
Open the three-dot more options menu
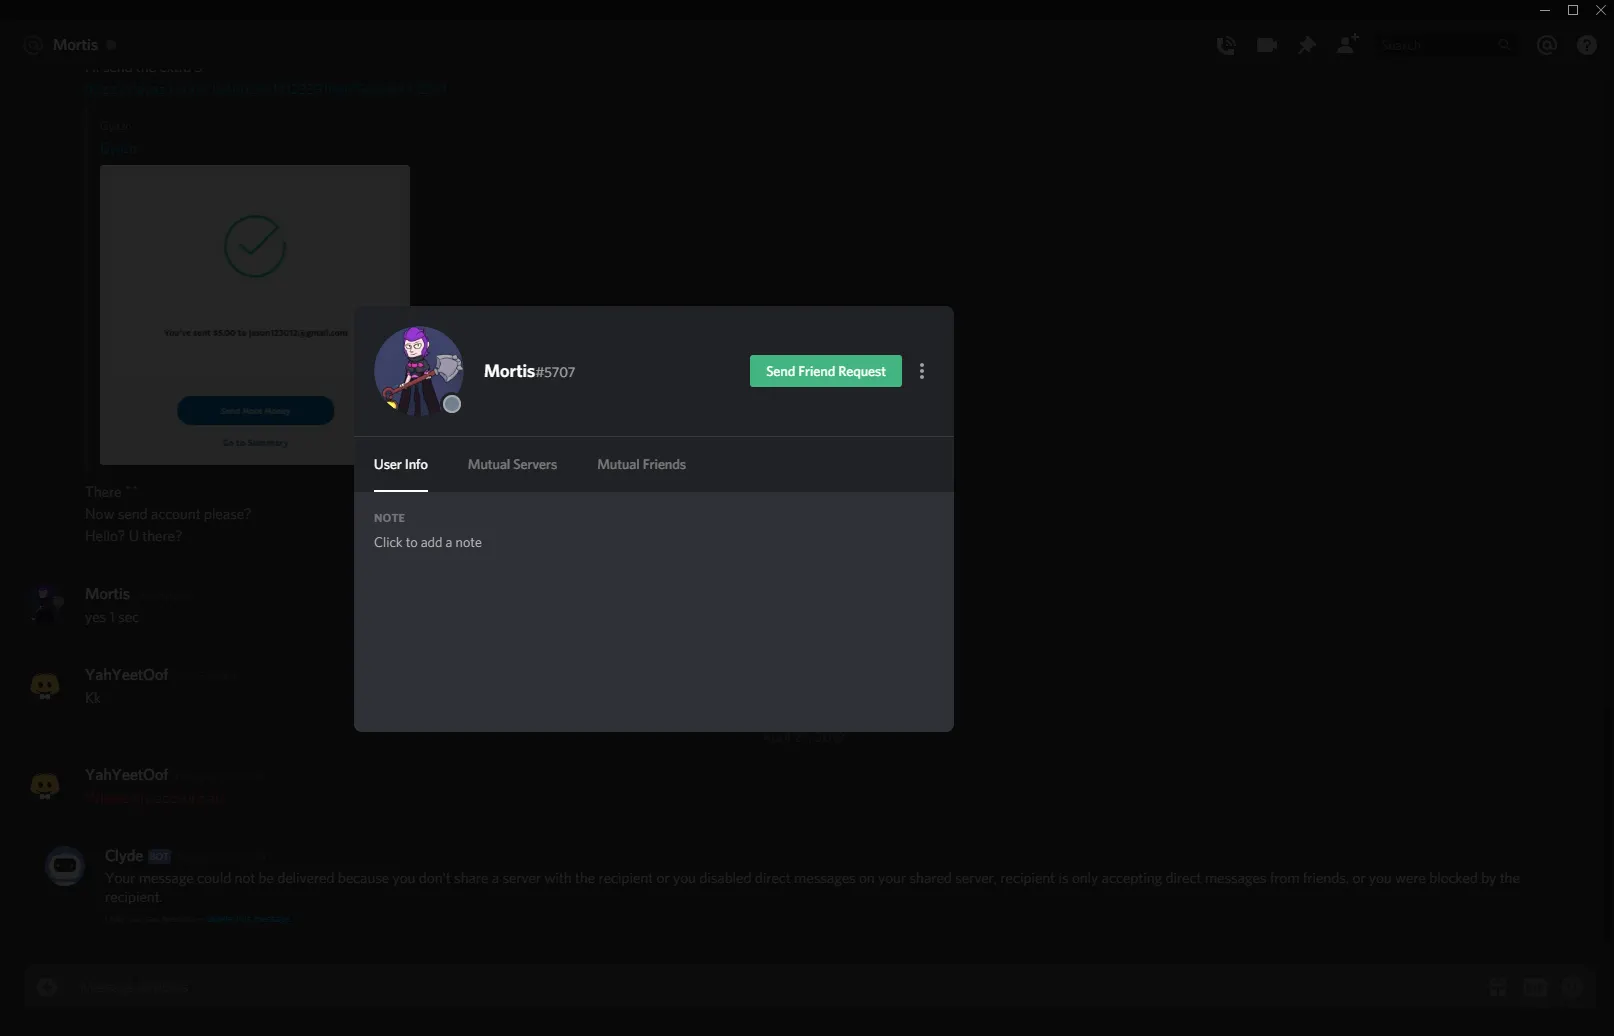(x=921, y=371)
